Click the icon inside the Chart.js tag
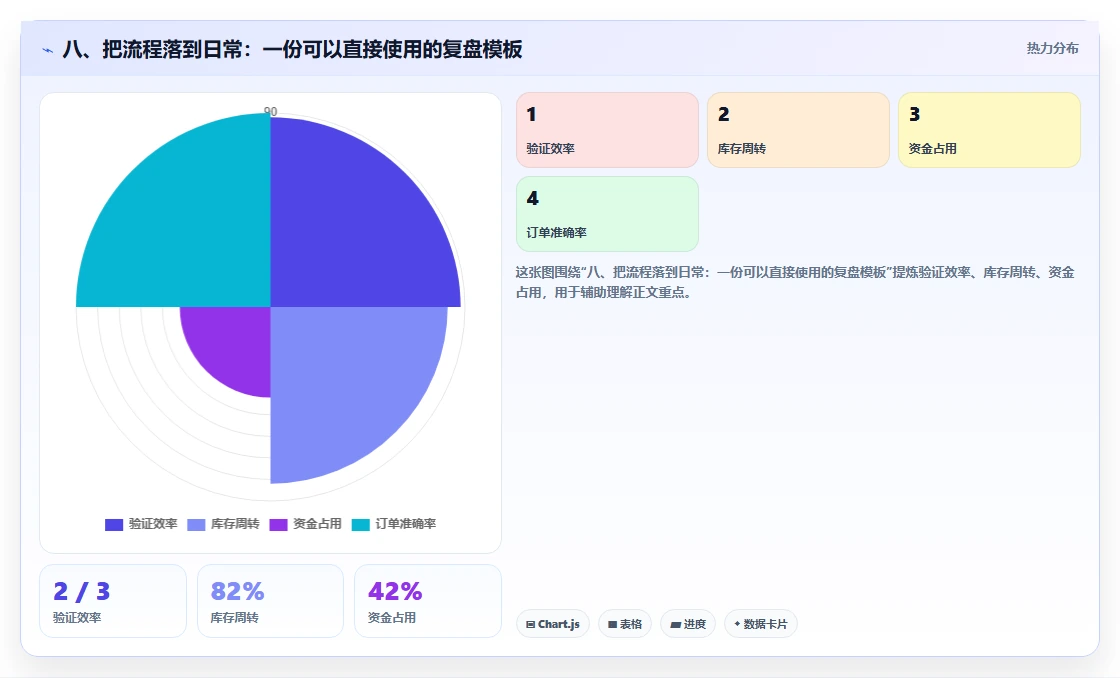 pyautogui.click(x=531, y=624)
